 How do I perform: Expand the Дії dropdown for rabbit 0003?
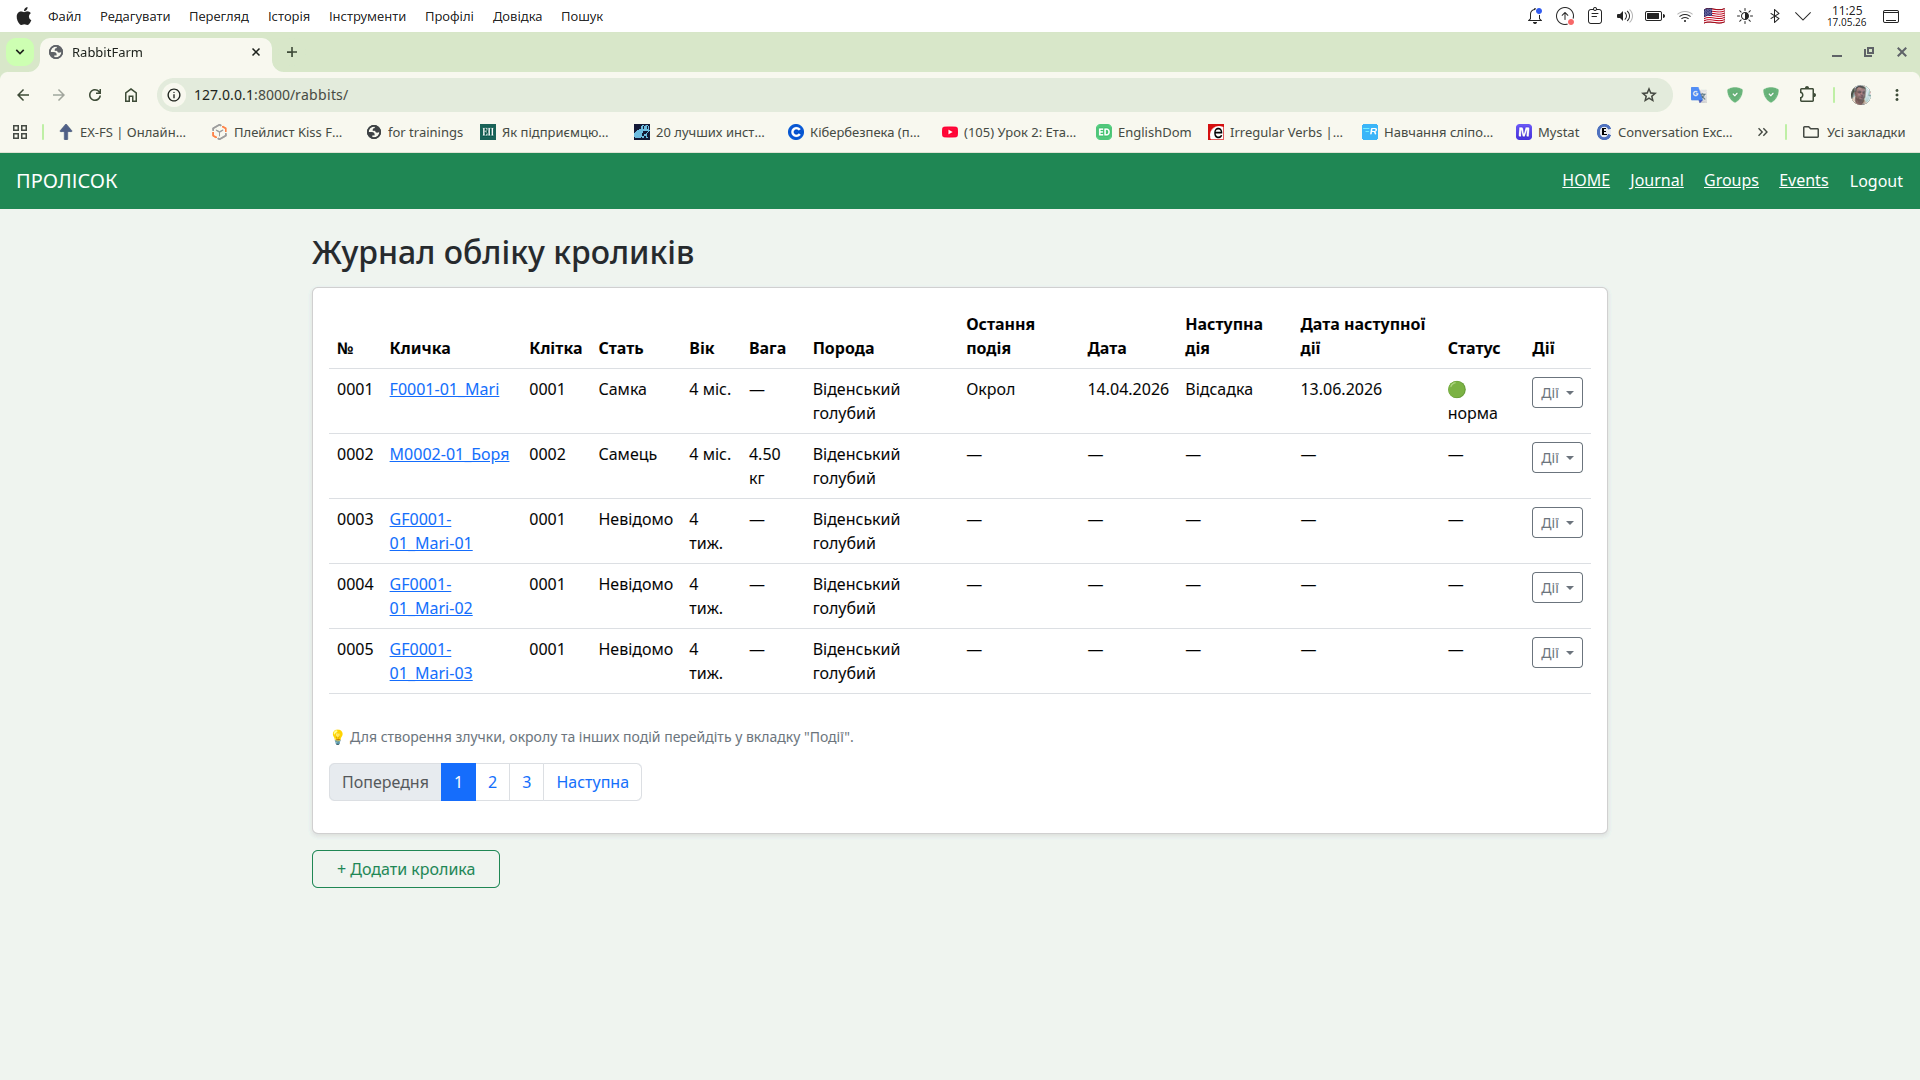pos(1557,523)
